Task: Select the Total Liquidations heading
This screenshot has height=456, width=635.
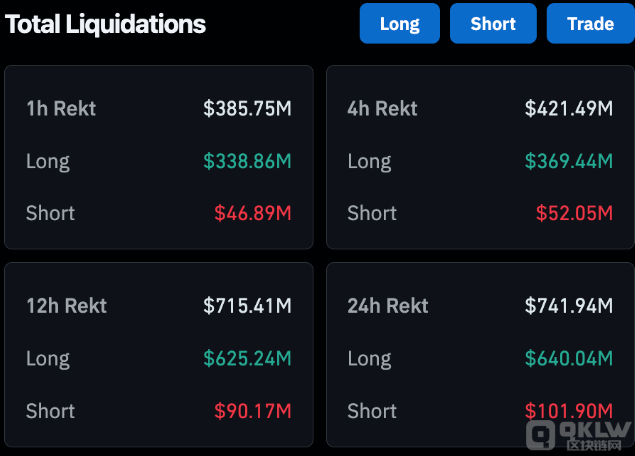Action: click(x=106, y=25)
